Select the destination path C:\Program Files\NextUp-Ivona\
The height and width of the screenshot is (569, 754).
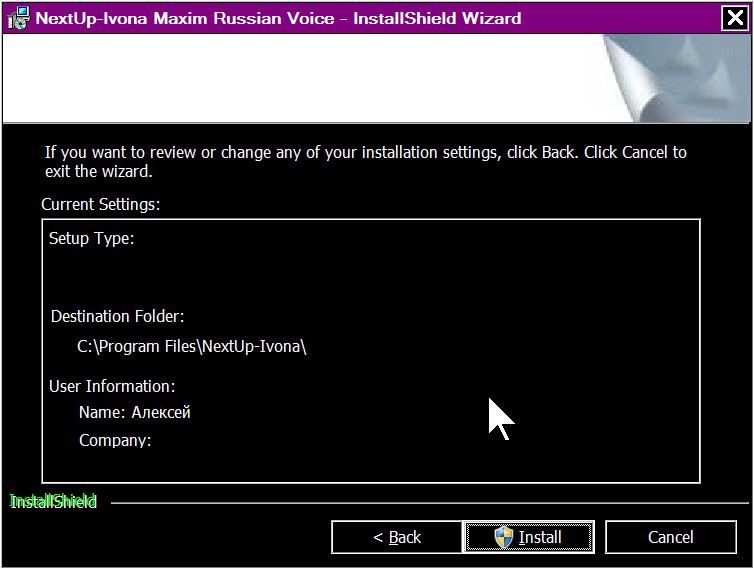[191, 346]
